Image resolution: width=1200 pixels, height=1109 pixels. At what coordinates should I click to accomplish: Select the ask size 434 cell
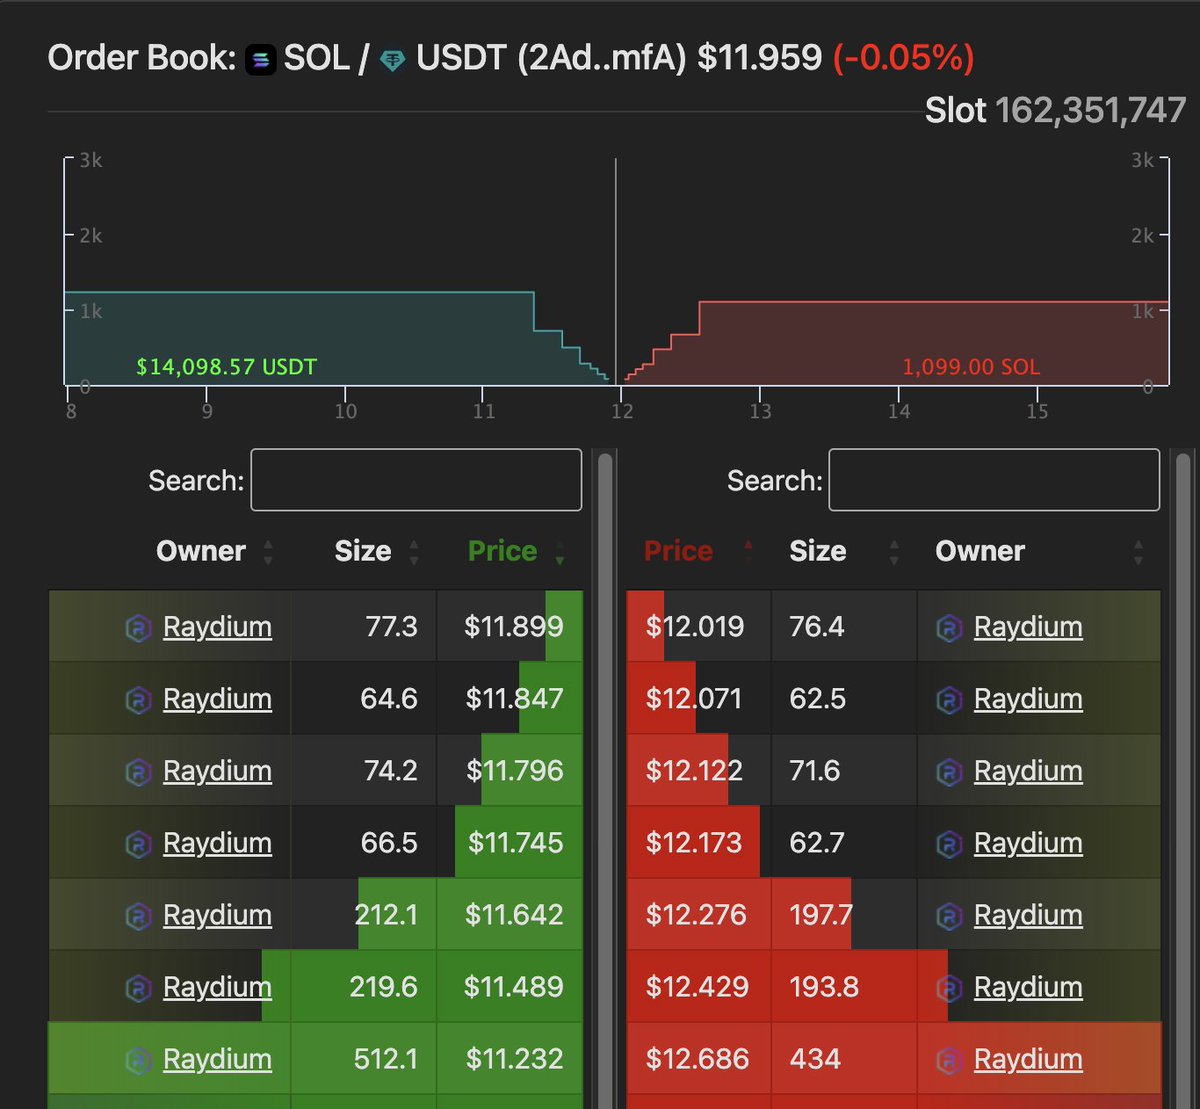coord(844,1059)
